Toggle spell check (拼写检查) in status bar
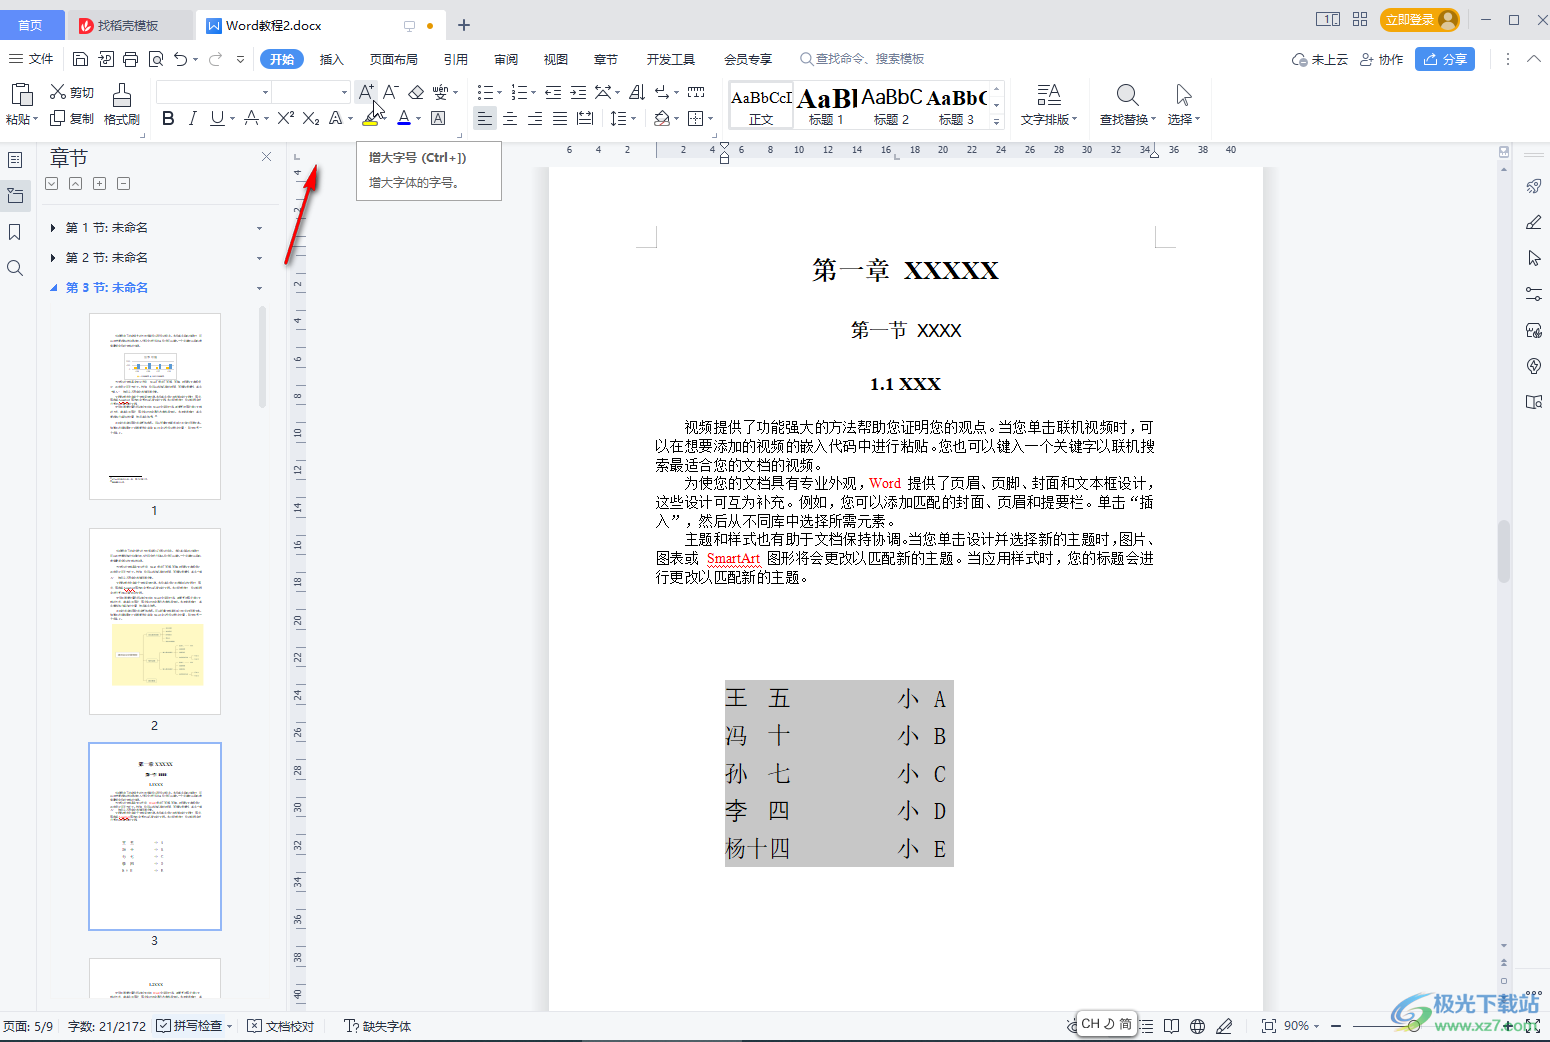Image resolution: width=1550 pixels, height=1042 pixels. pos(190,1026)
